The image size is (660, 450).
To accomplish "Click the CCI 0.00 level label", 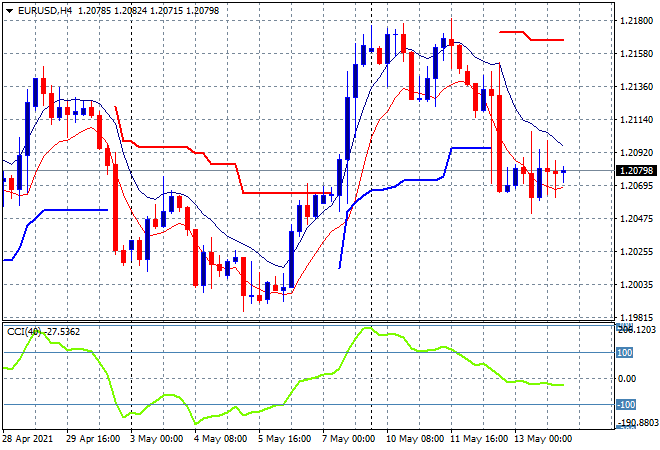I will coord(627,379).
